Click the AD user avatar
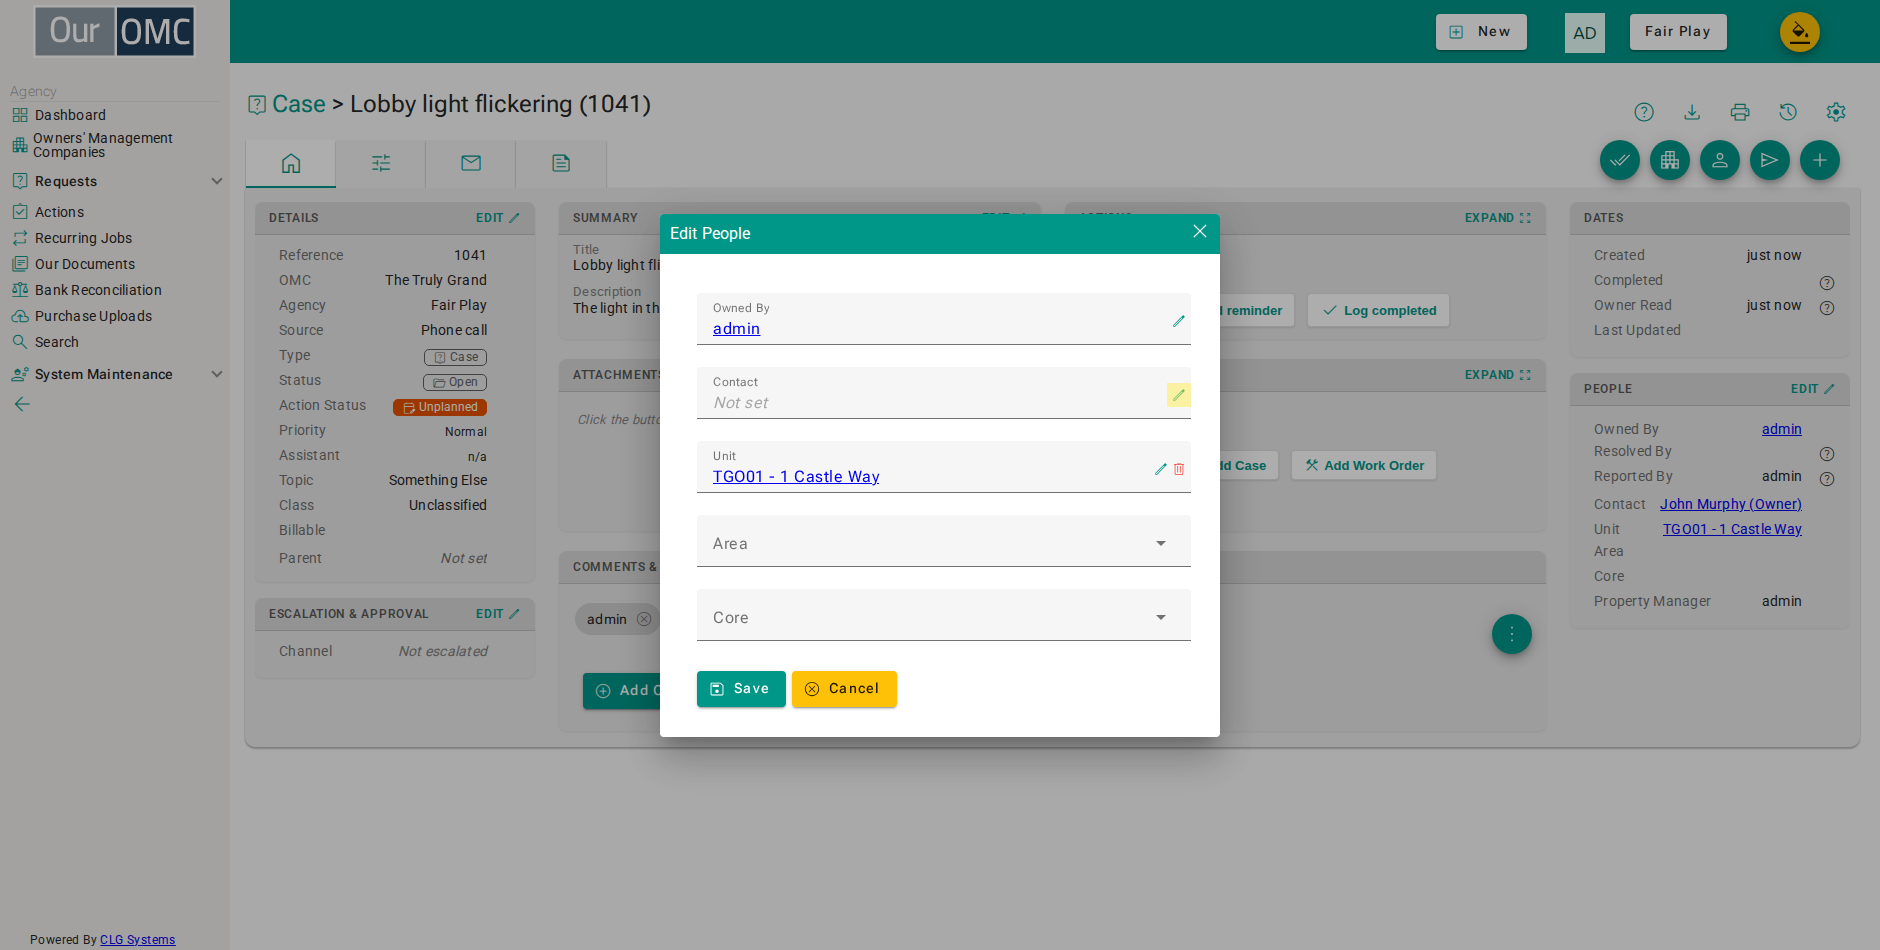Viewport: 1880px width, 950px height. [x=1585, y=33]
